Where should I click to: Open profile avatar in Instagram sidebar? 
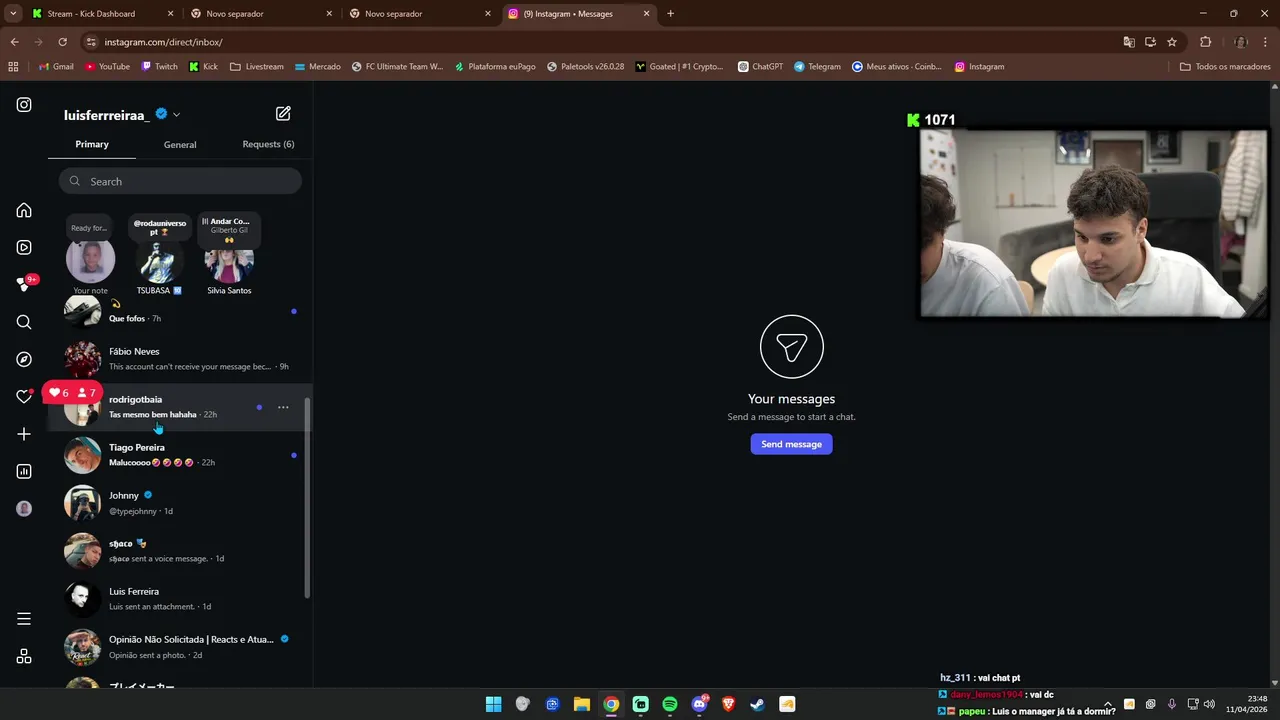pyautogui.click(x=24, y=508)
